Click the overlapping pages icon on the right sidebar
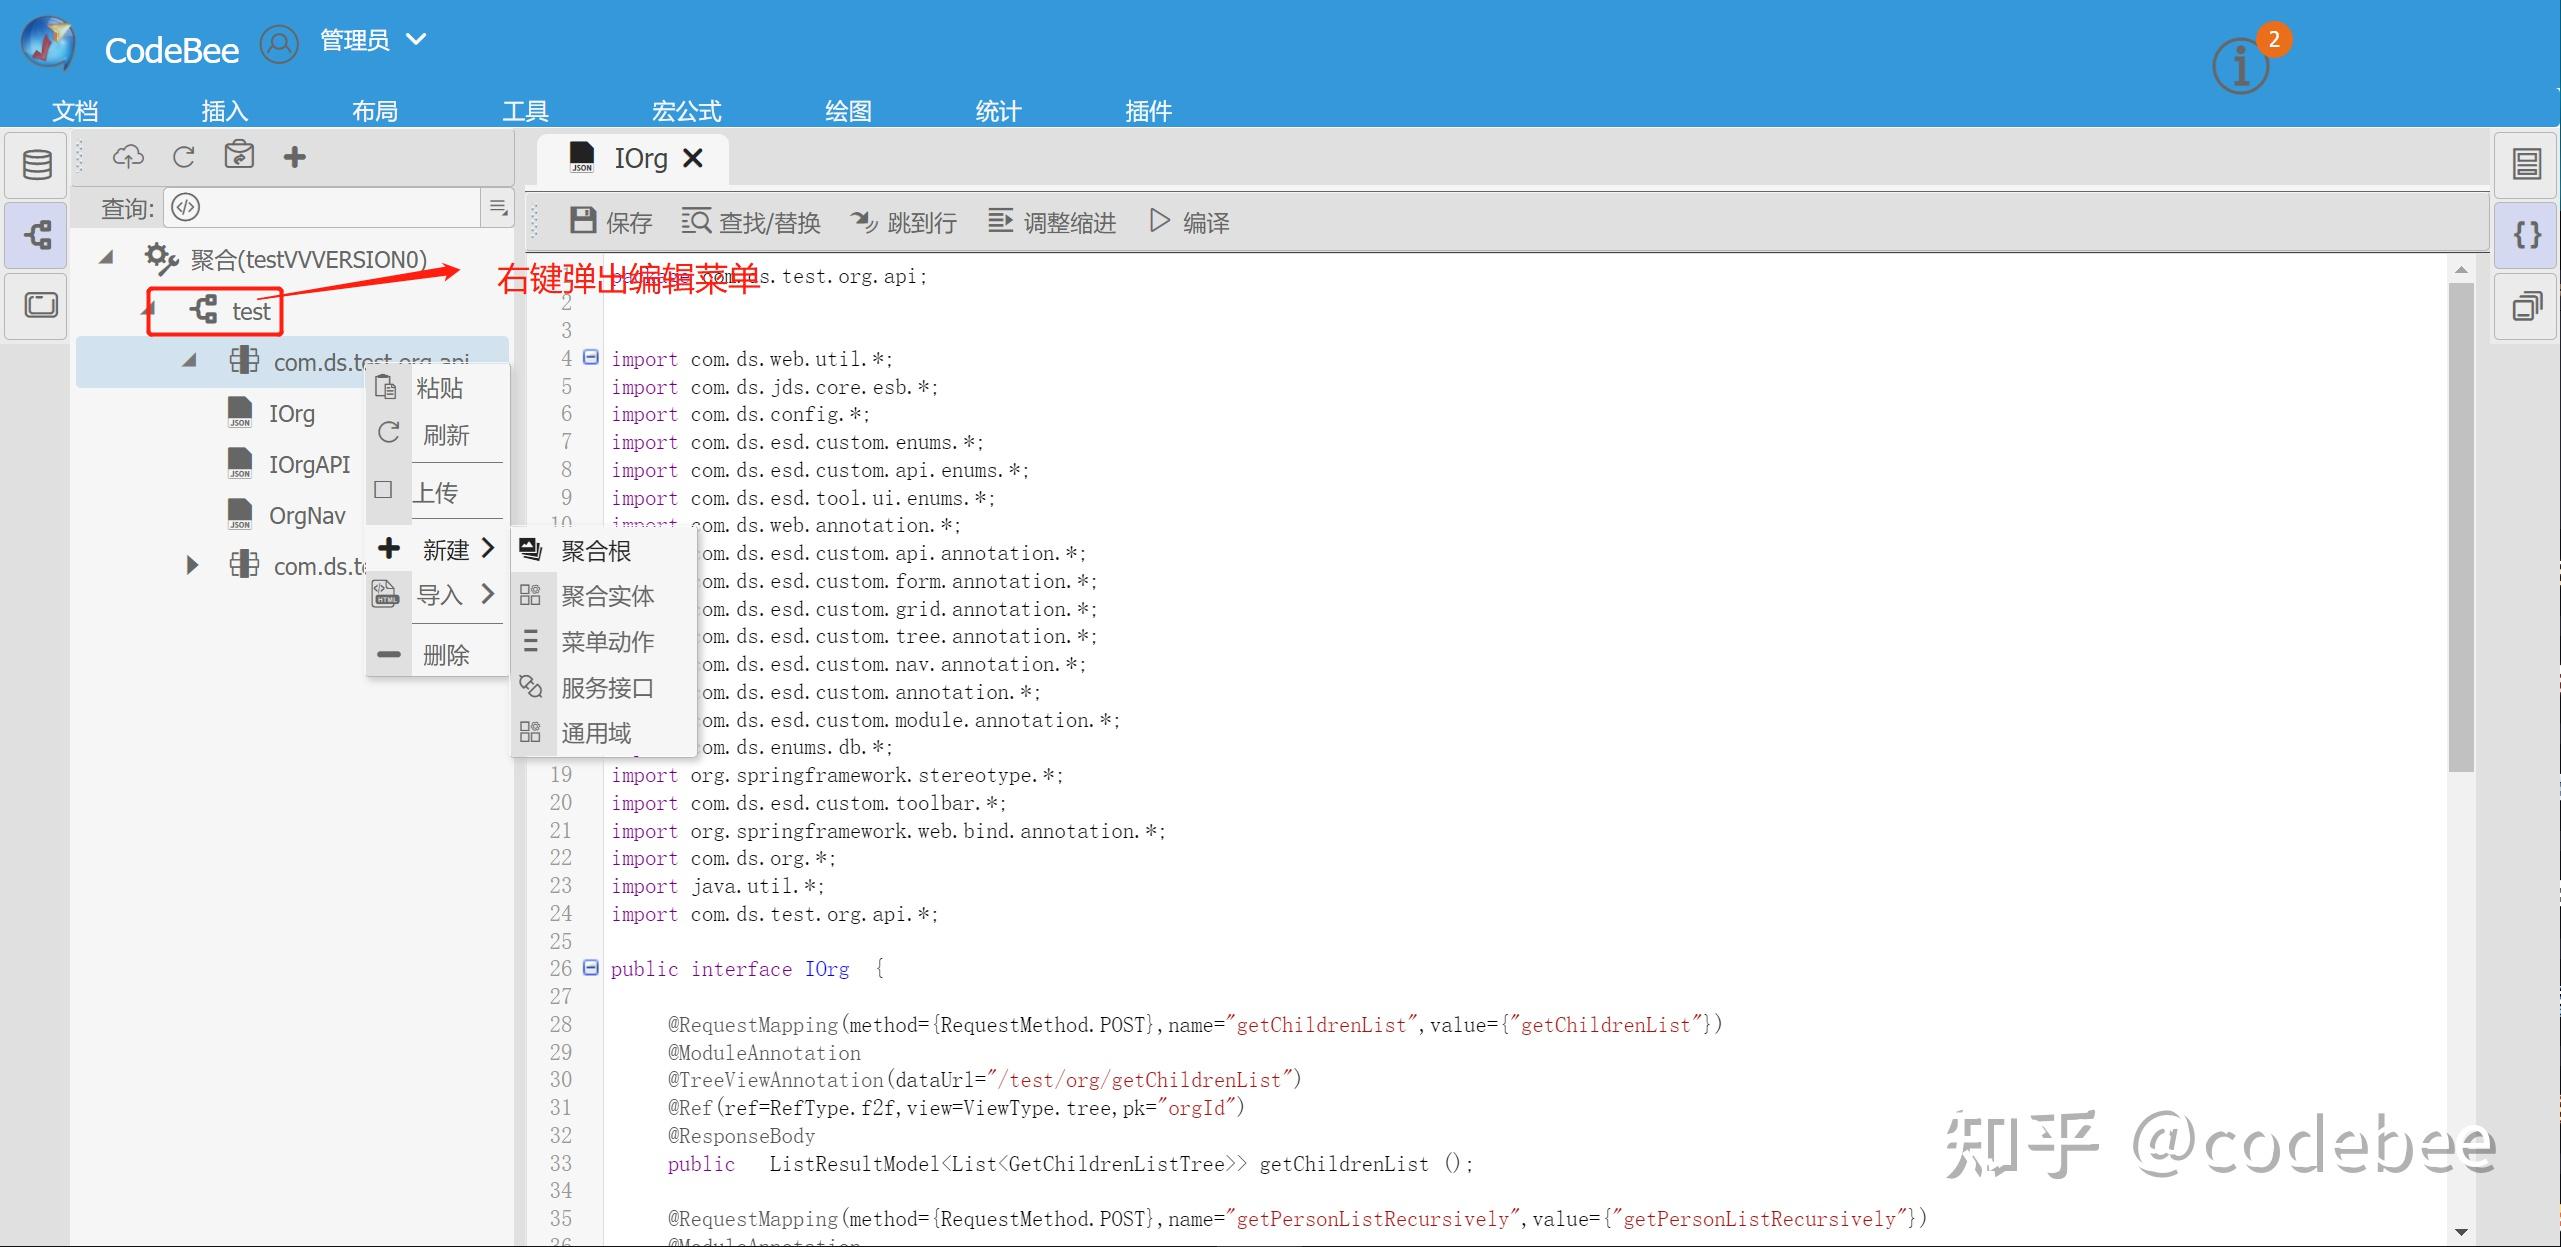Screen dimensions: 2561x1247 (x=2527, y=306)
